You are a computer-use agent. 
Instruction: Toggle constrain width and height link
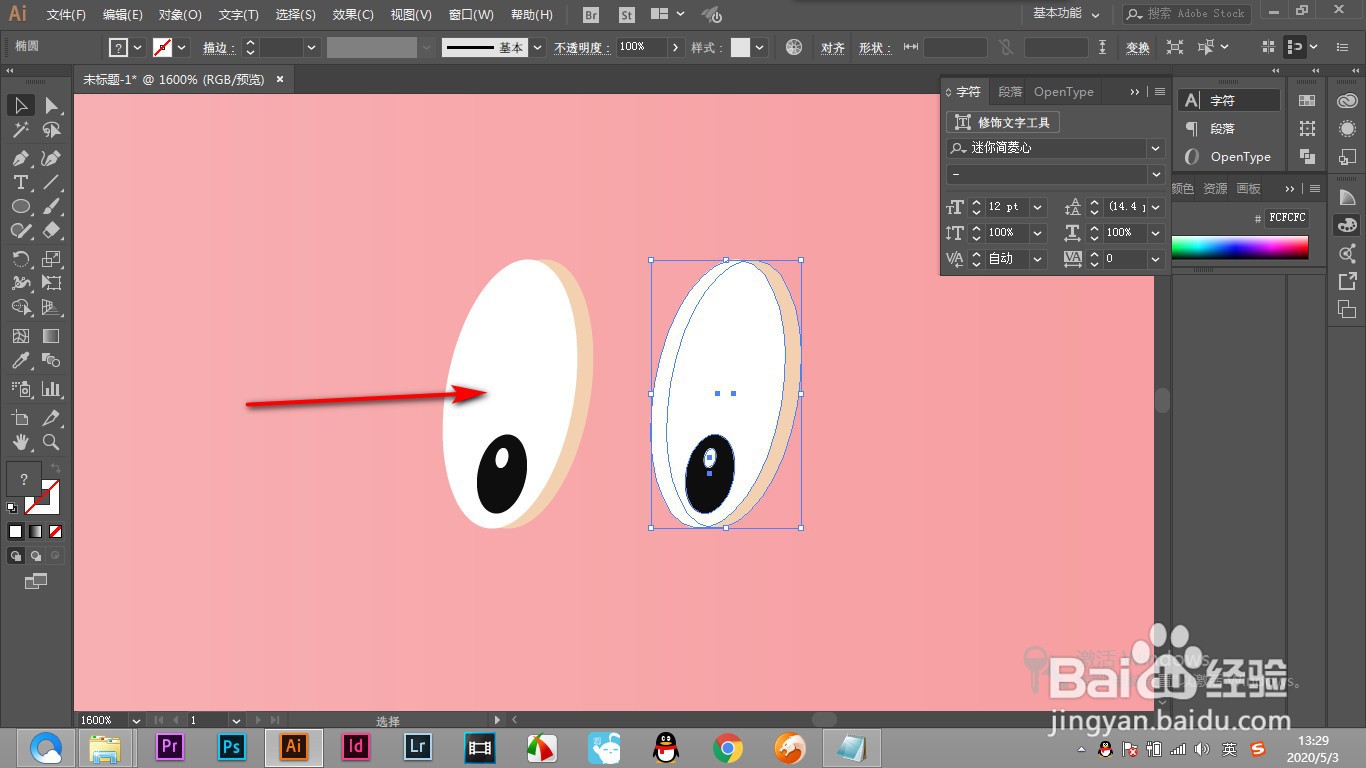pos(1005,47)
